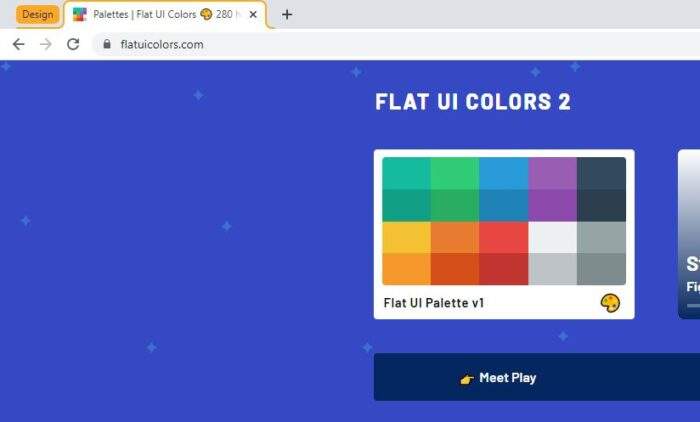The width and height of the screenshot is (700, 422).
Task: Pick the orange swatch in bottom row
Action: coord(406,269)
